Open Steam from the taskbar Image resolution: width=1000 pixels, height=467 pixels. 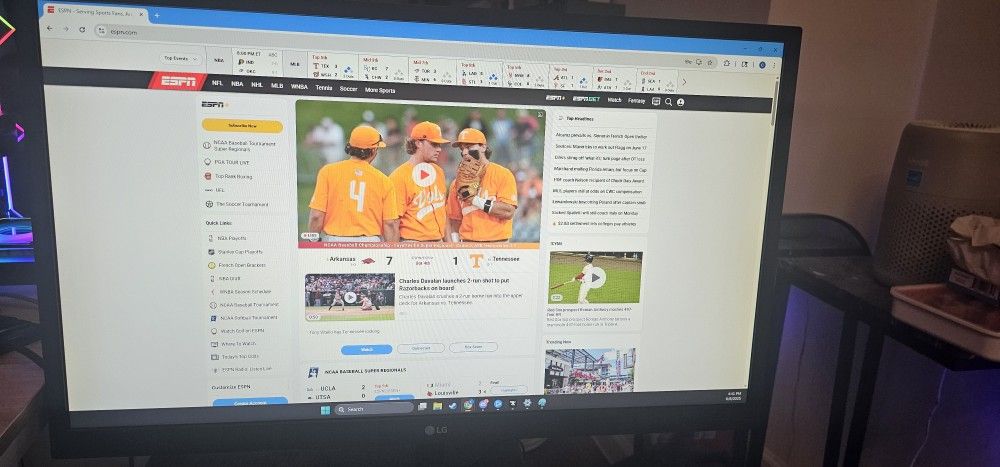pyautogui.click(x=453, y=405)
